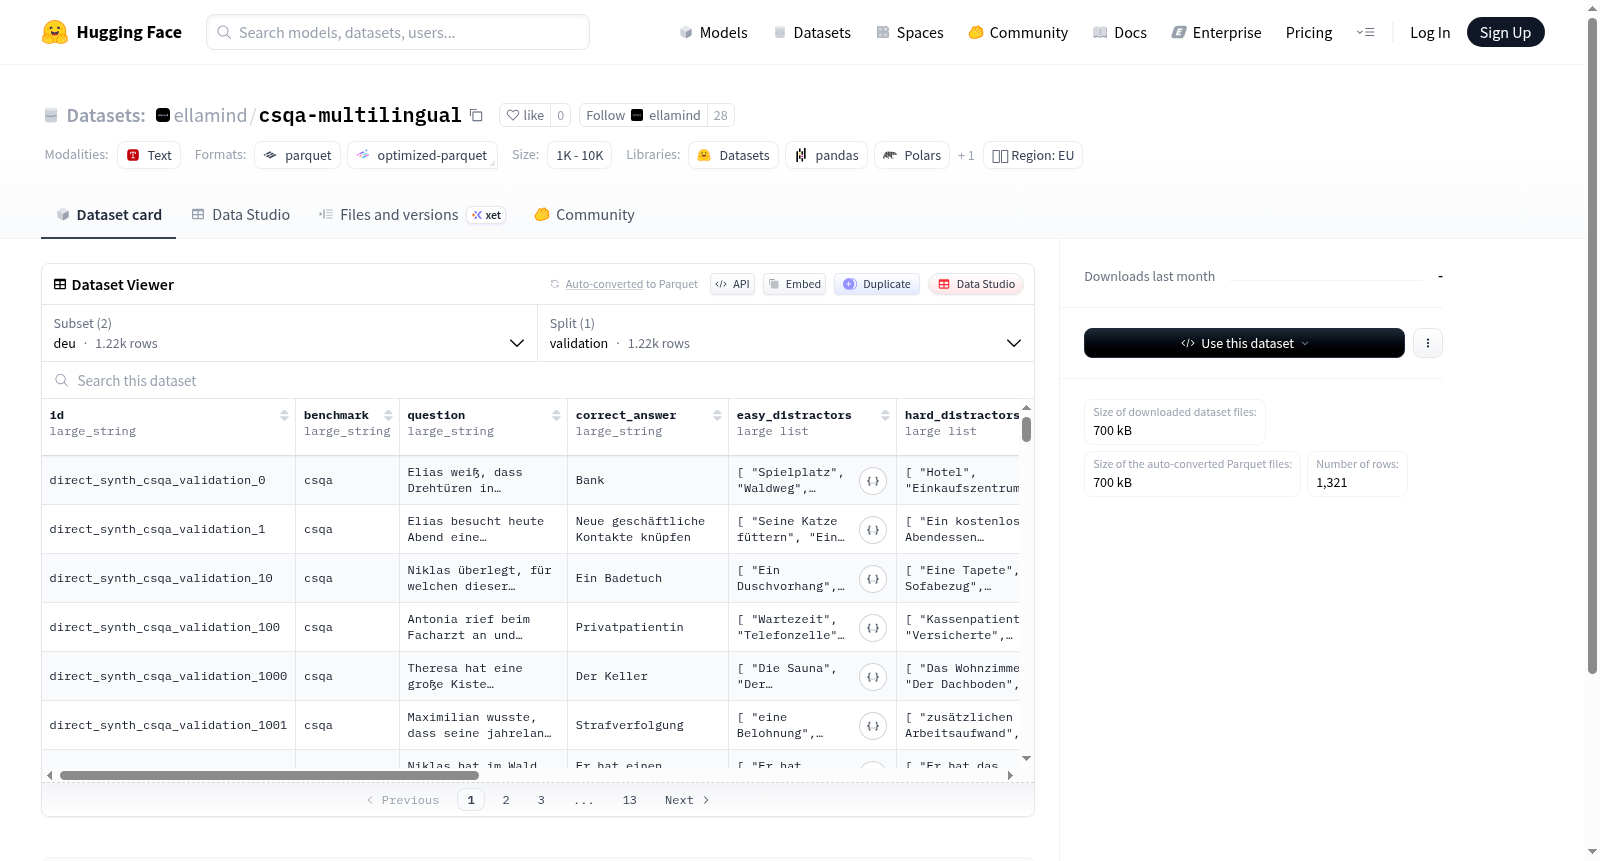
Task: Focus the Search this dataset field
Action: 538,380
